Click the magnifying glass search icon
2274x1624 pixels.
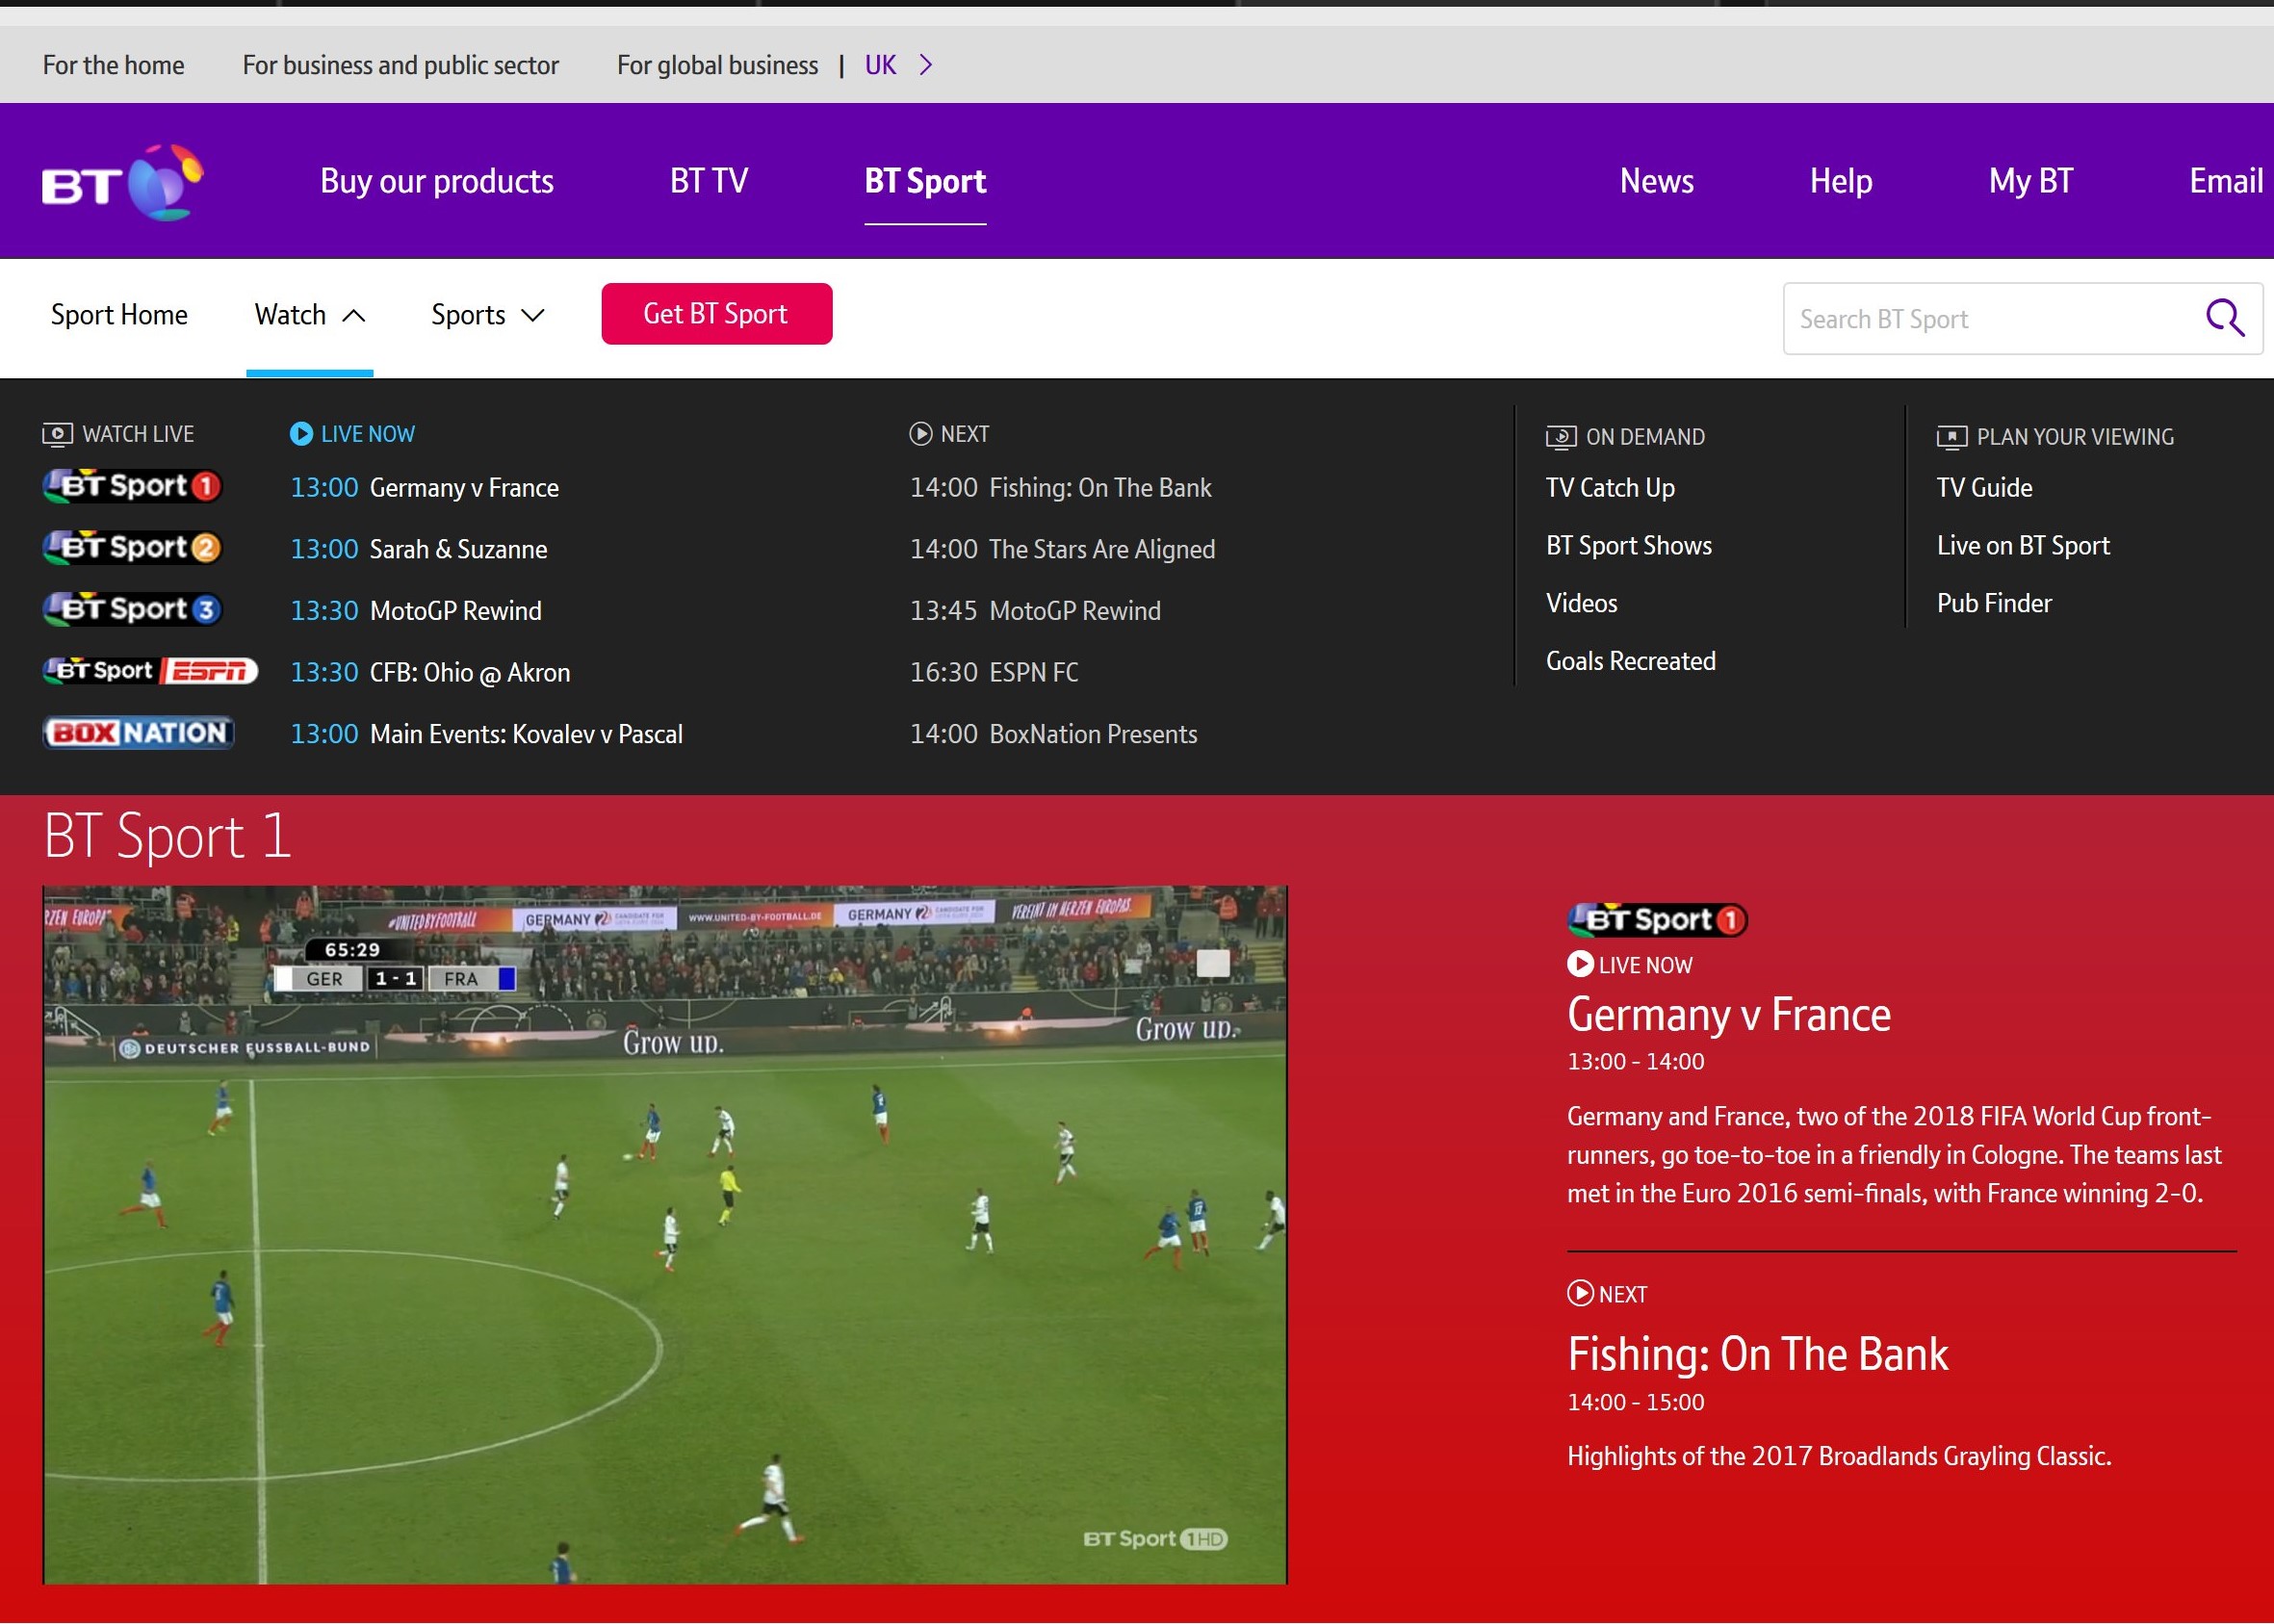[2224, 319]
